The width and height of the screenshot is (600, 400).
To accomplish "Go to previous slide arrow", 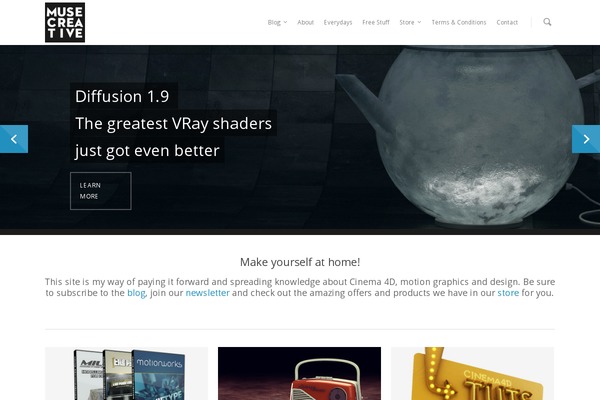I will [x=14, y=139].
